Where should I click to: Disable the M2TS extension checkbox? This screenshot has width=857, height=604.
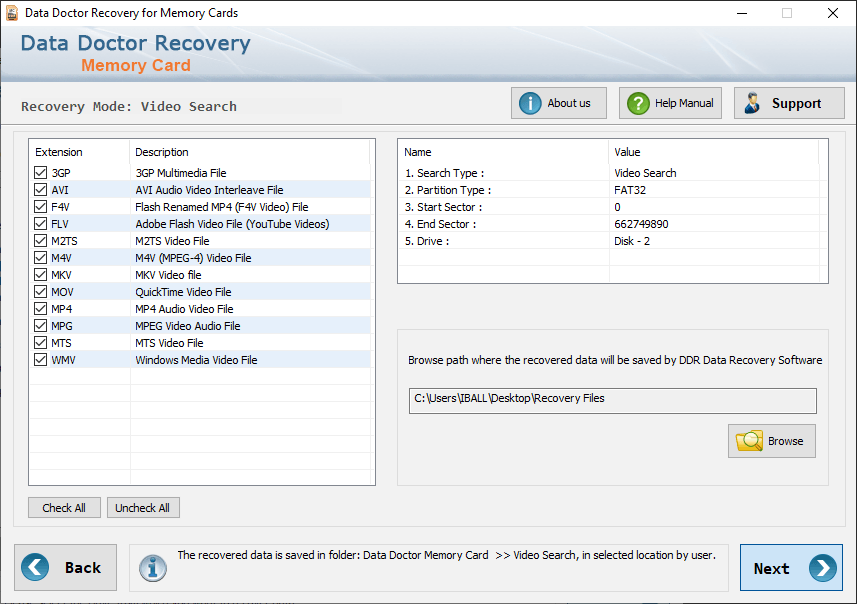40,241
